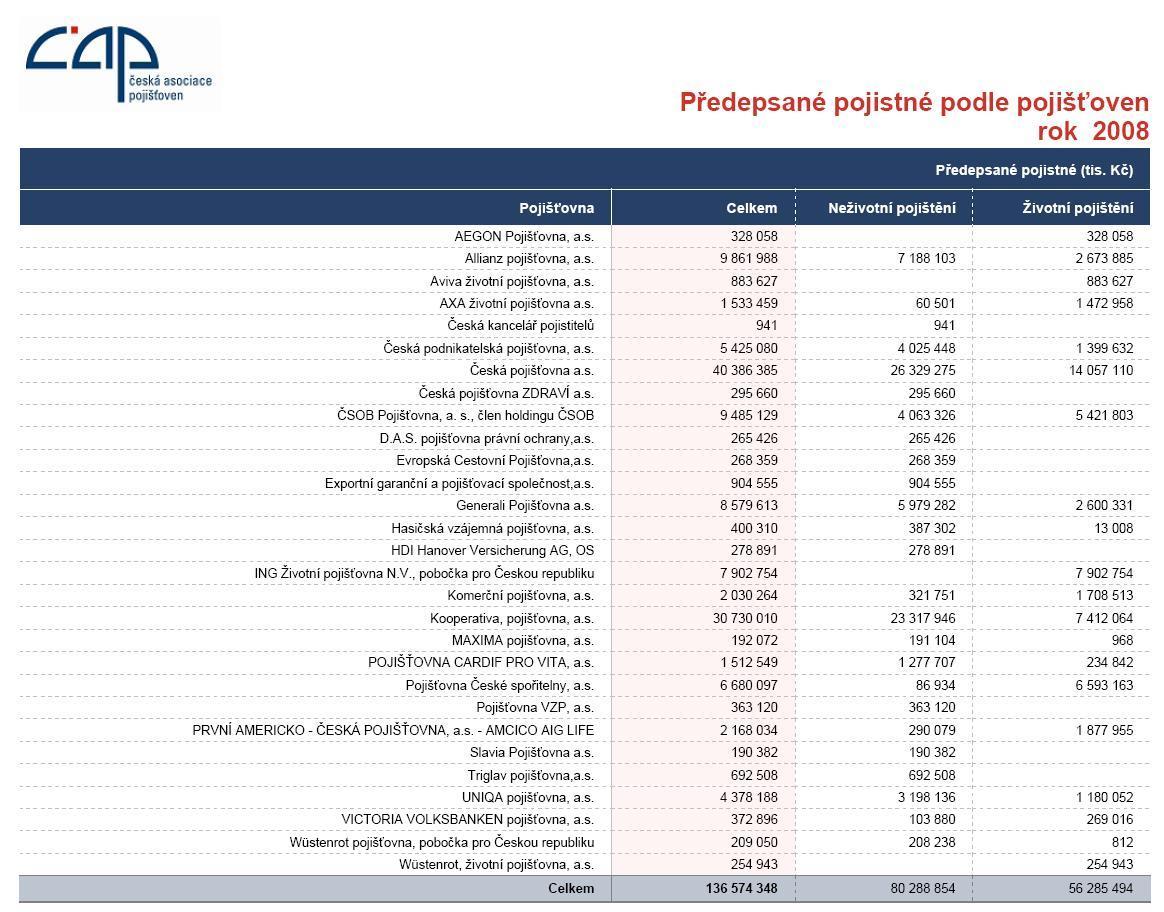
Task: Select grand total value '136 574 348'
Action: coord(742,888)
